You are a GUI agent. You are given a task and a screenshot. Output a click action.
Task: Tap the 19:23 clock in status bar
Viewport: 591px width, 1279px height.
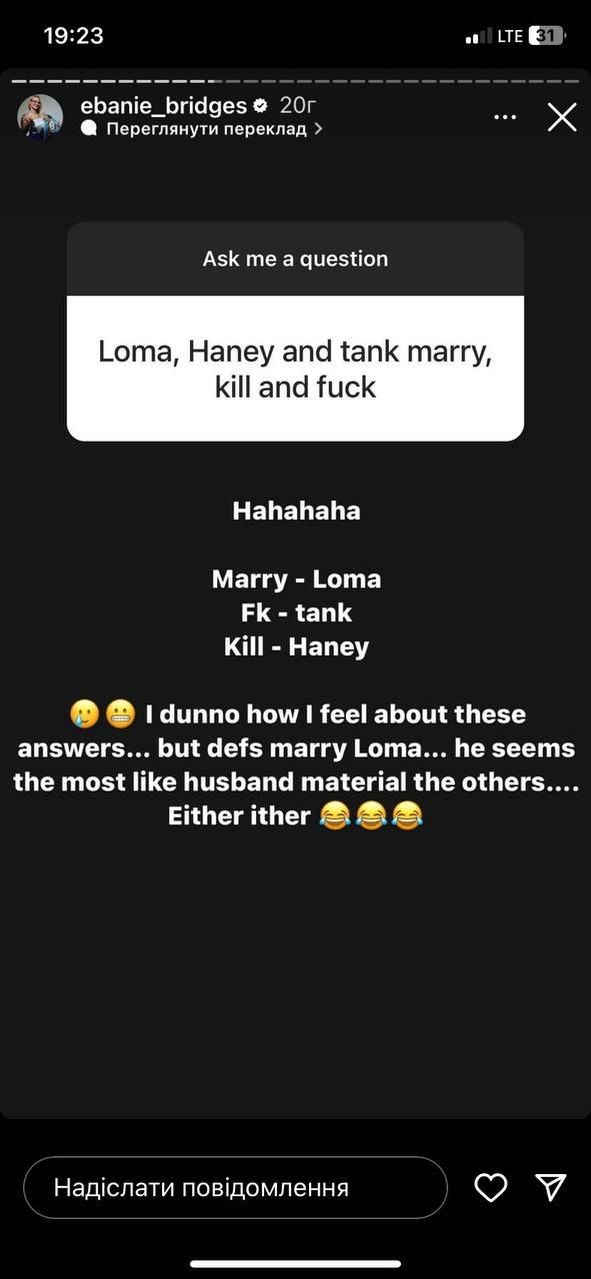pos(73,36)
